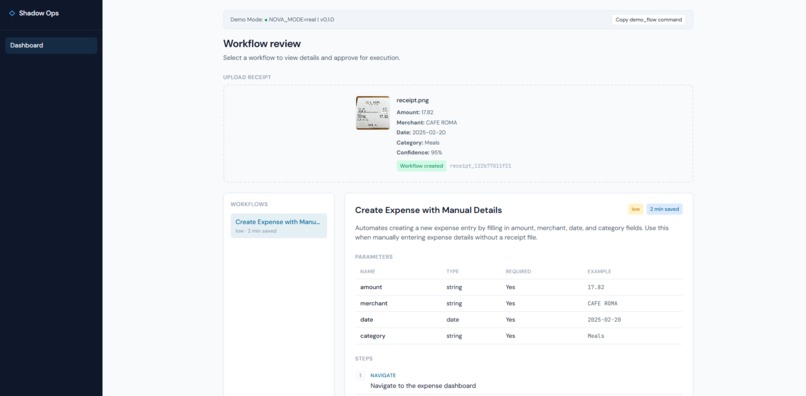The height and width of the screenshot is (396, 806).
Task: Click the Create Expense with Manual Details heading
Action: coord(429,210)
